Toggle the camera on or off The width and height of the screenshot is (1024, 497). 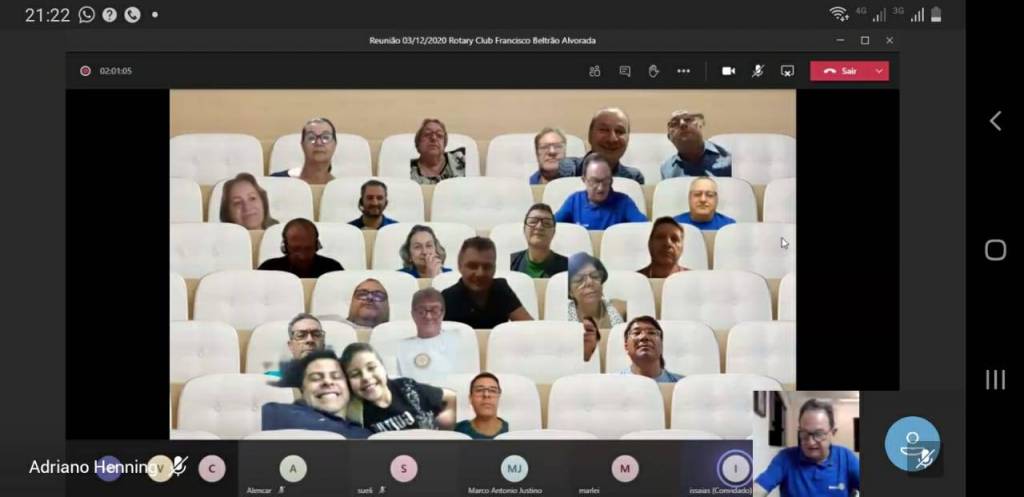point(729,71)
